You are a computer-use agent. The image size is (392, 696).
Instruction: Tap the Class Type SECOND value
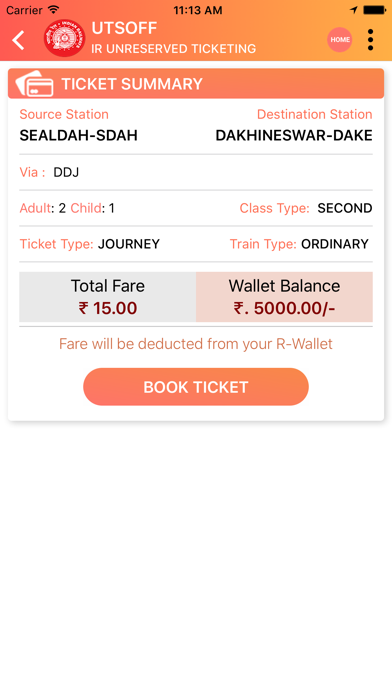pos(344,208)
